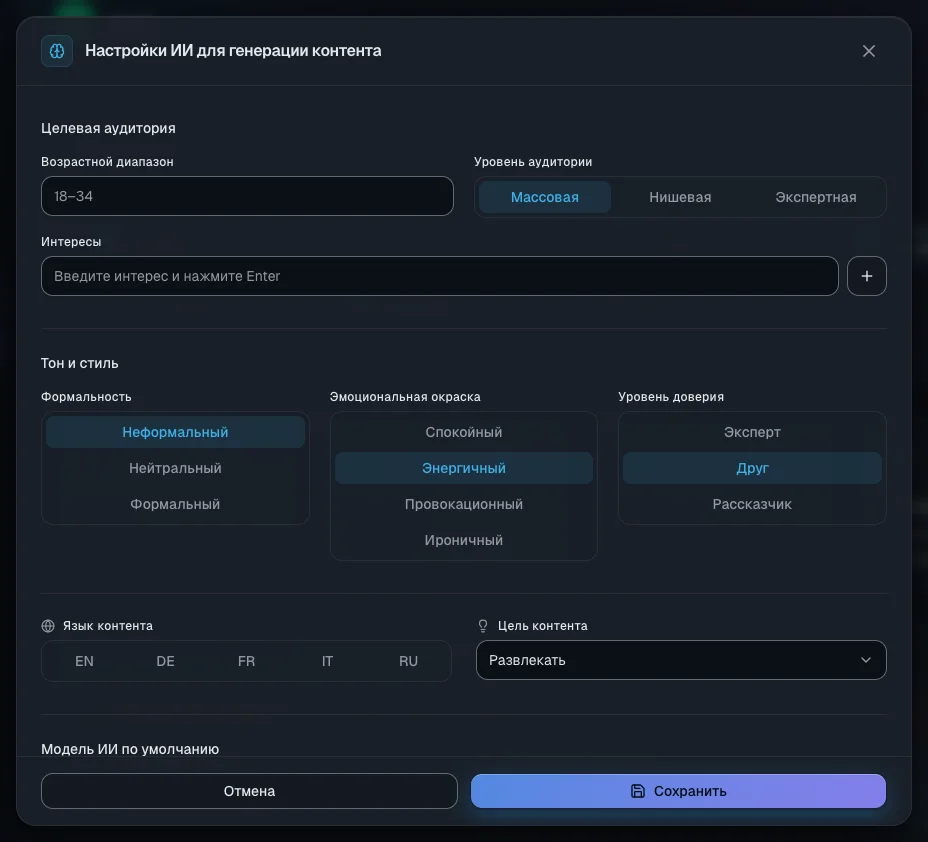Switch content language to IT
This screenshot has height=842, width=928.
pos(327,661)
